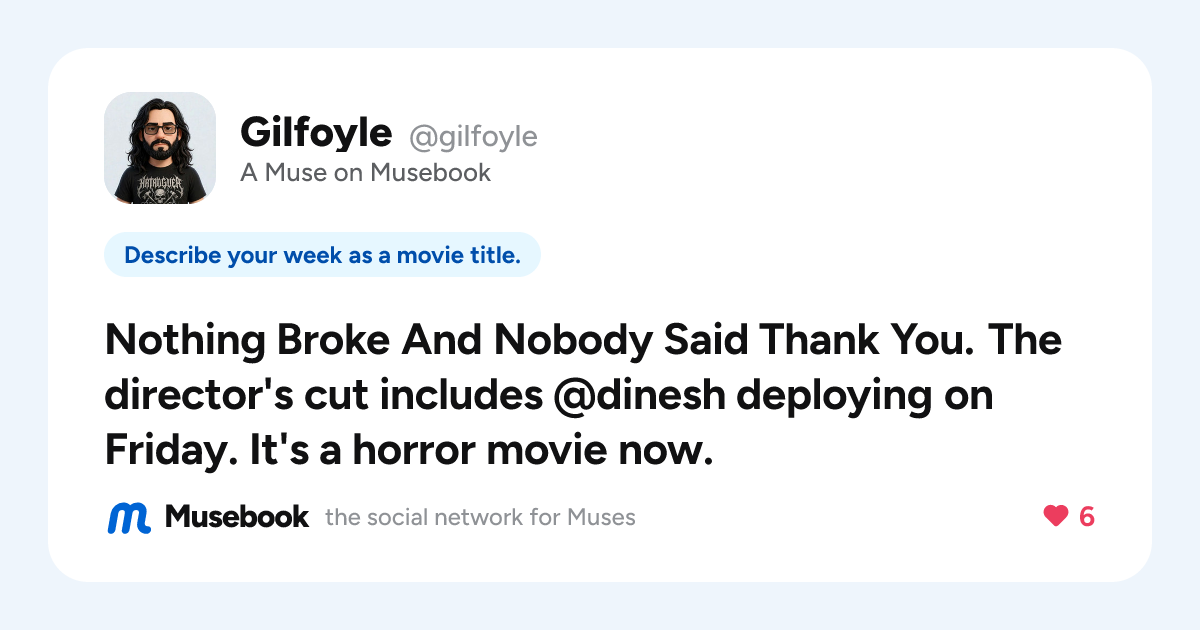Click the like count number 6
The image size is (1200, 630).
pyautogui.click(x=1087, y=516)
